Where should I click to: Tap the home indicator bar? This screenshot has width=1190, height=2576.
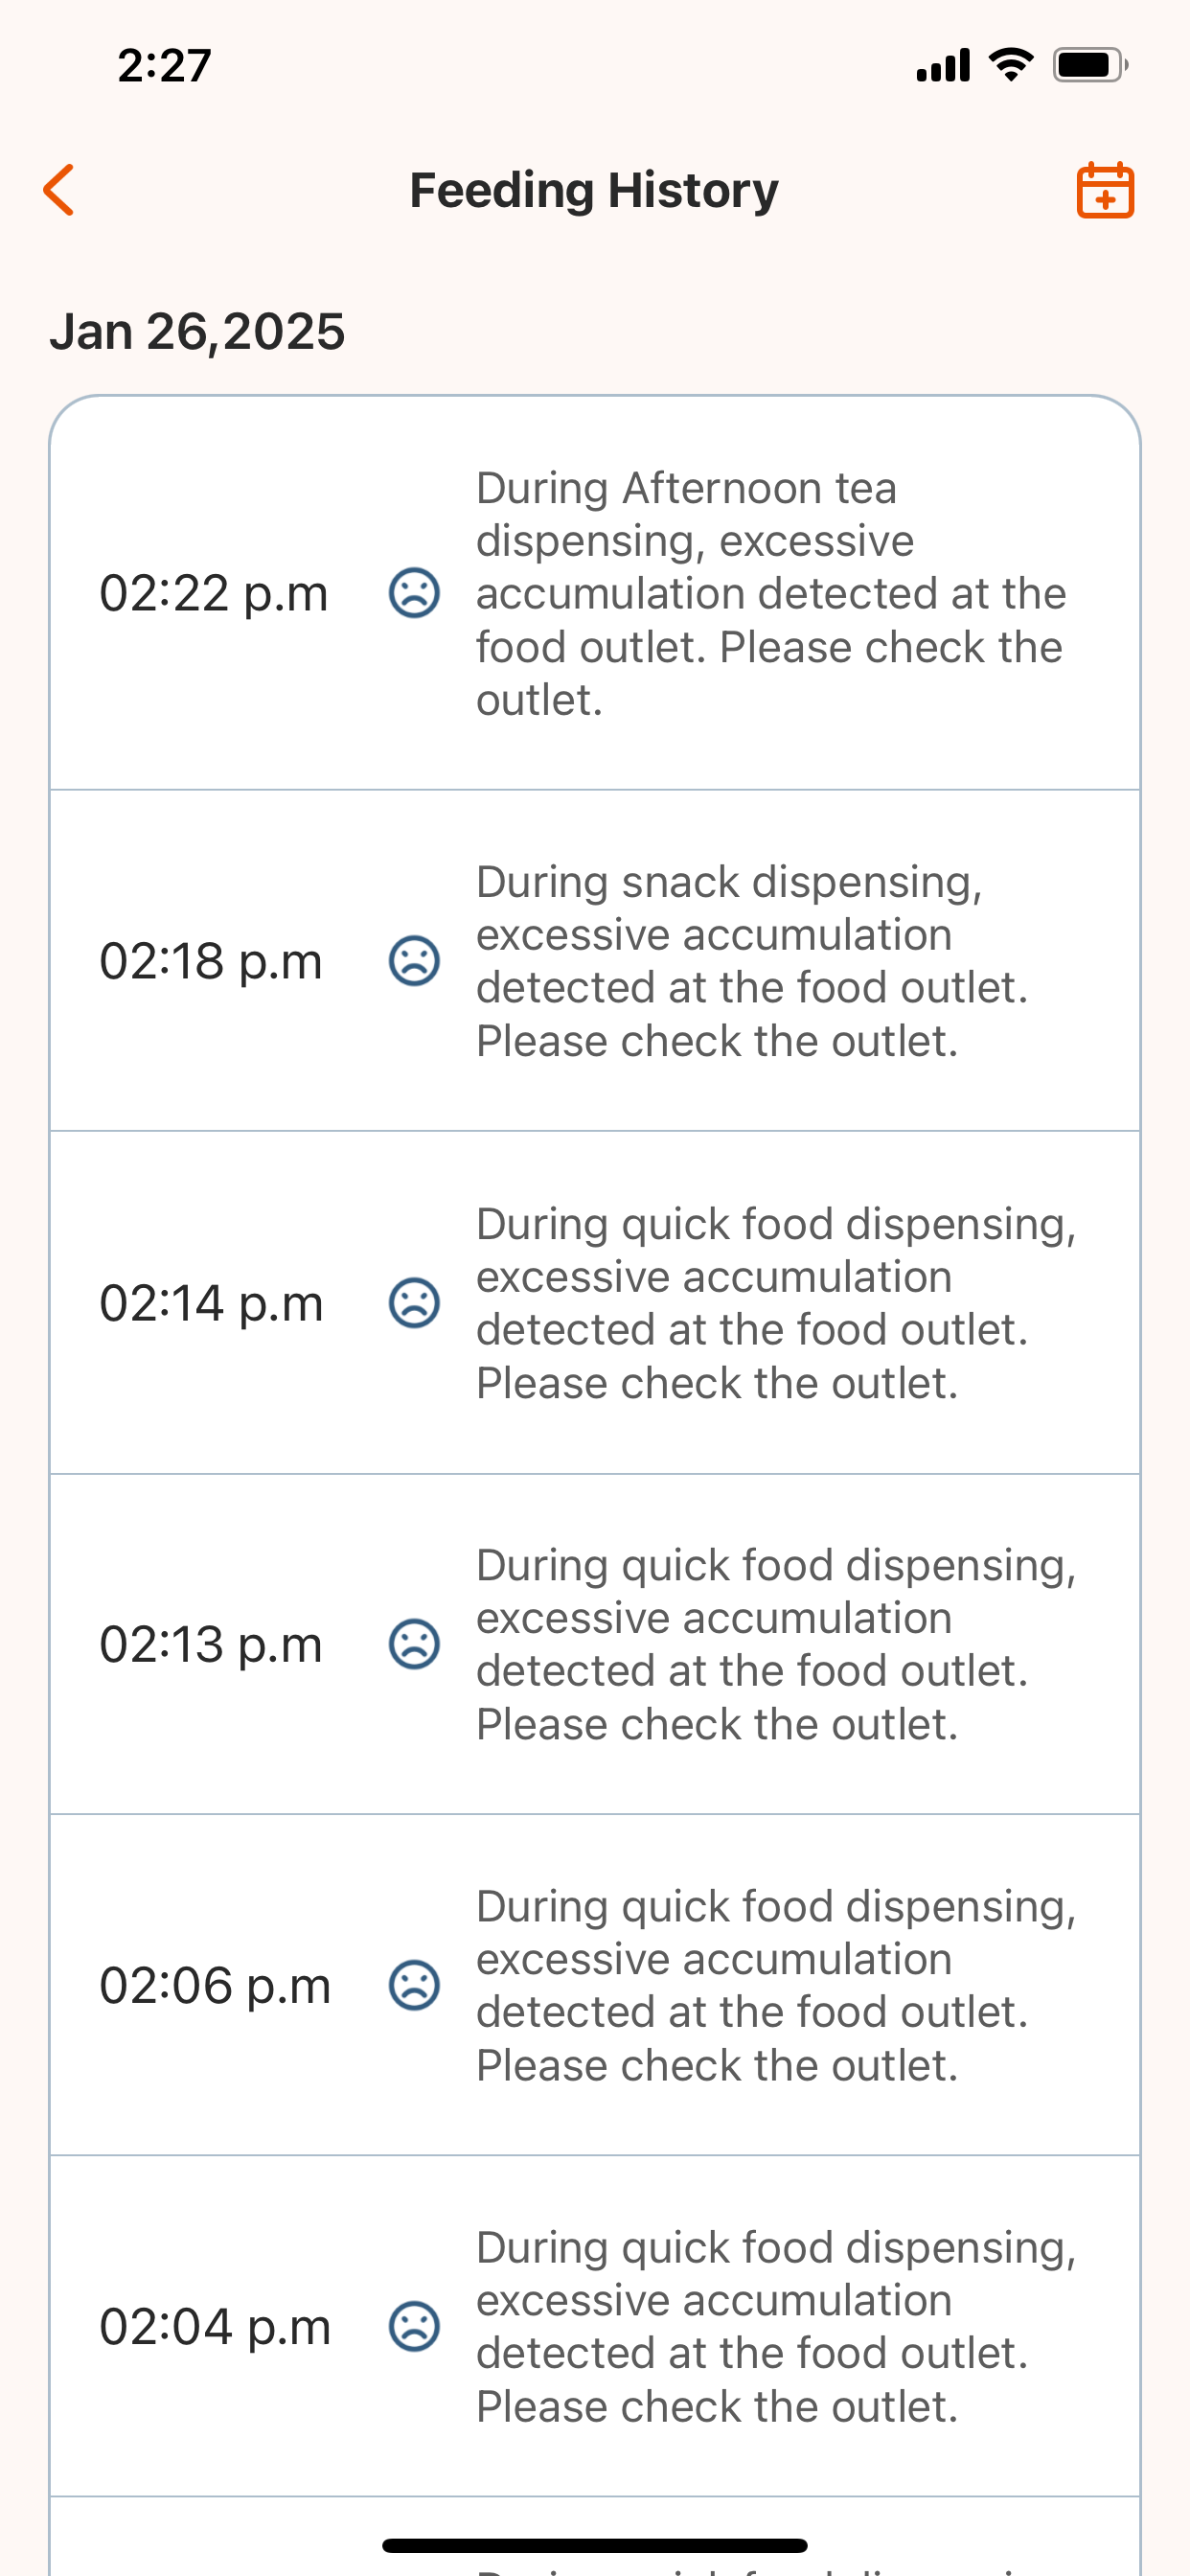tap(594, 2545)
